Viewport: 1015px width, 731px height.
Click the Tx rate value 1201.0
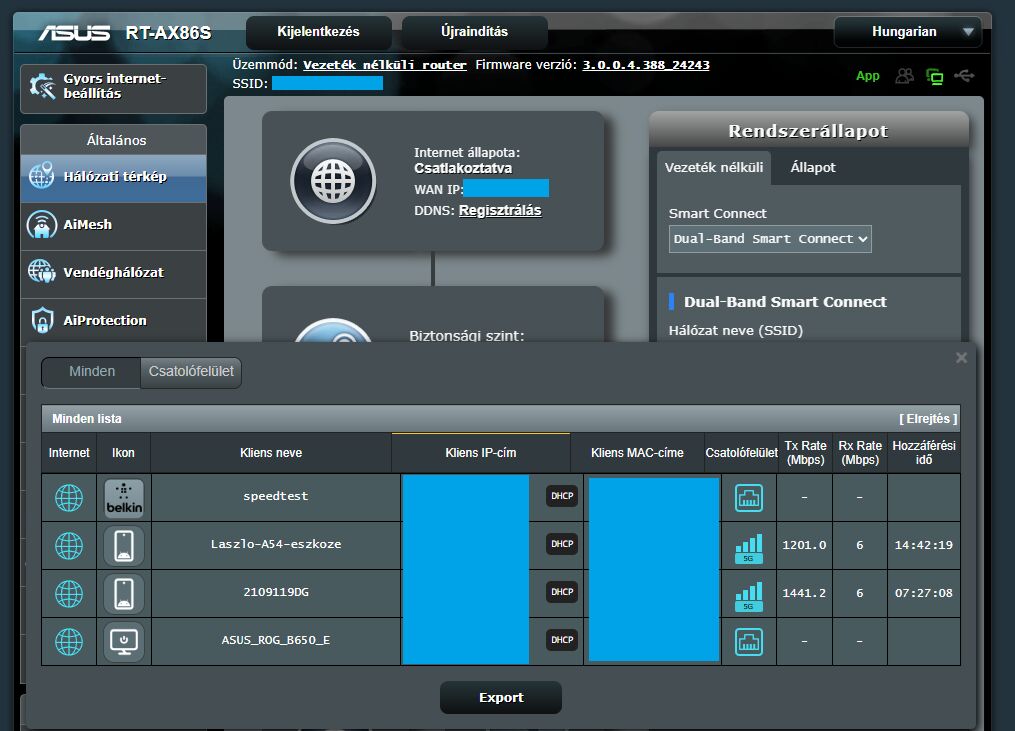(x=805, y=545)
